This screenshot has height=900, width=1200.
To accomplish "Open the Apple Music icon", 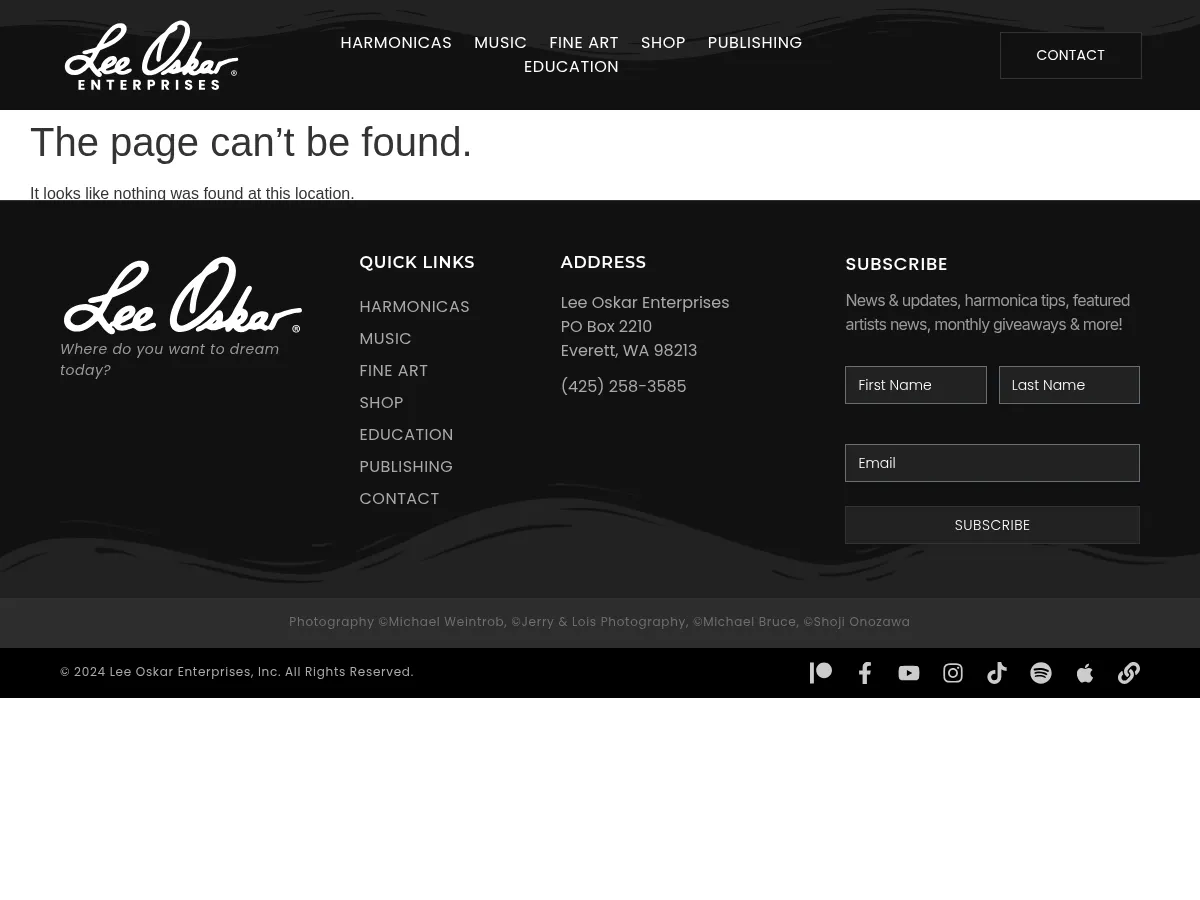I will 1085,673.
